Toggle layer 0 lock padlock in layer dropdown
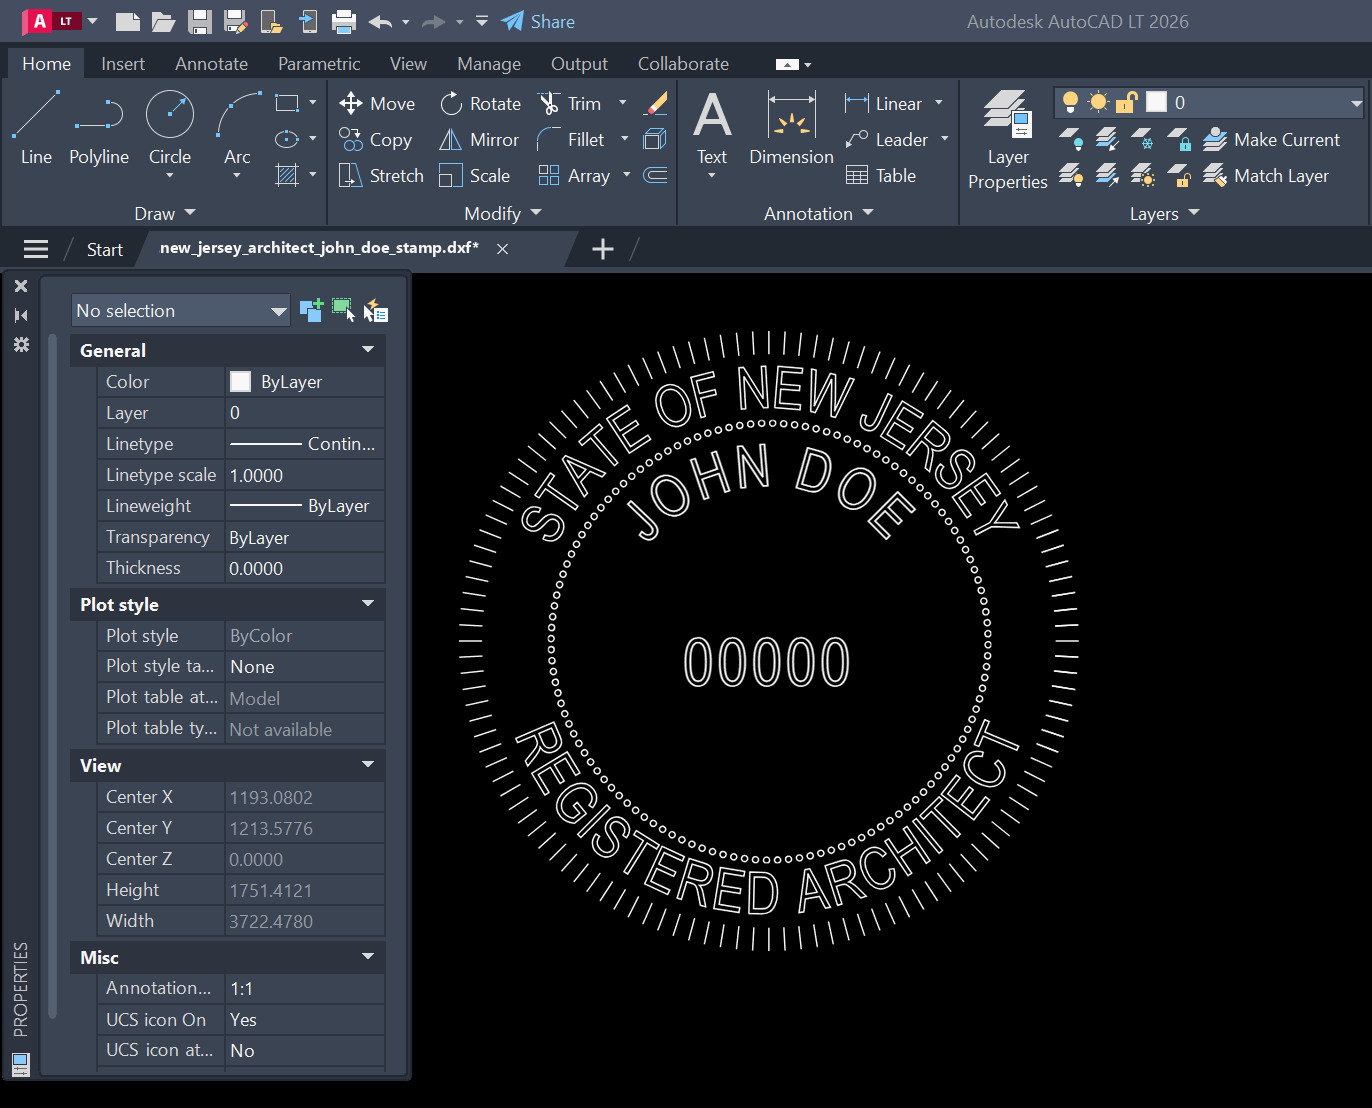The height and width of the screenshot is (1108, 1372). [1127, 102]
